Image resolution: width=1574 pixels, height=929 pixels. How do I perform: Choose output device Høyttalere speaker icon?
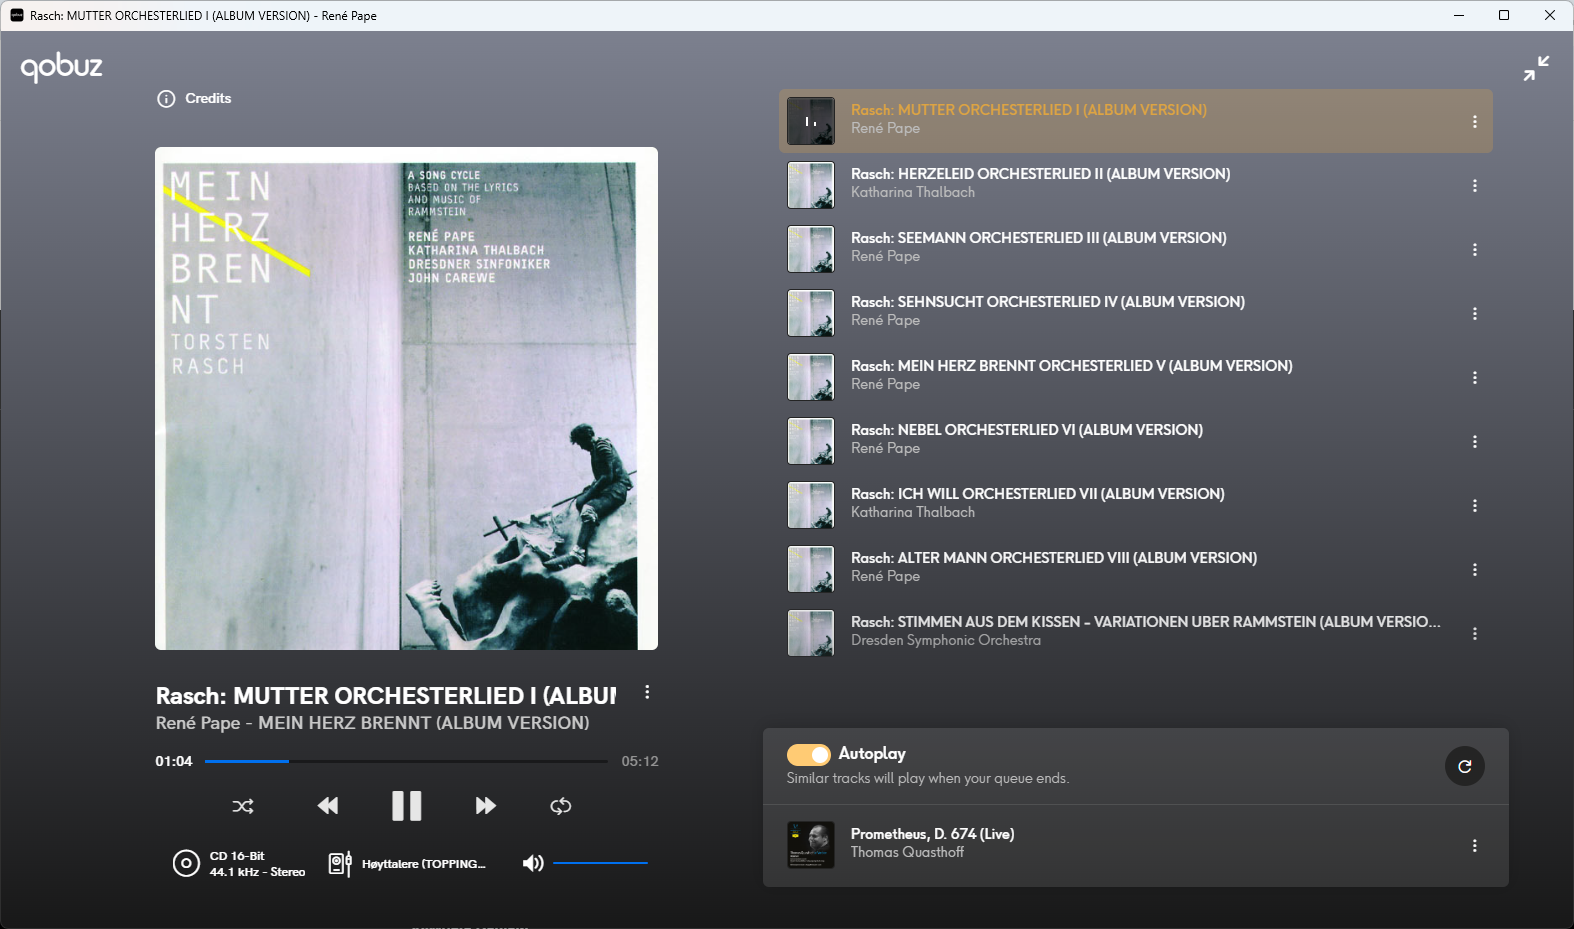pos(340,863)
